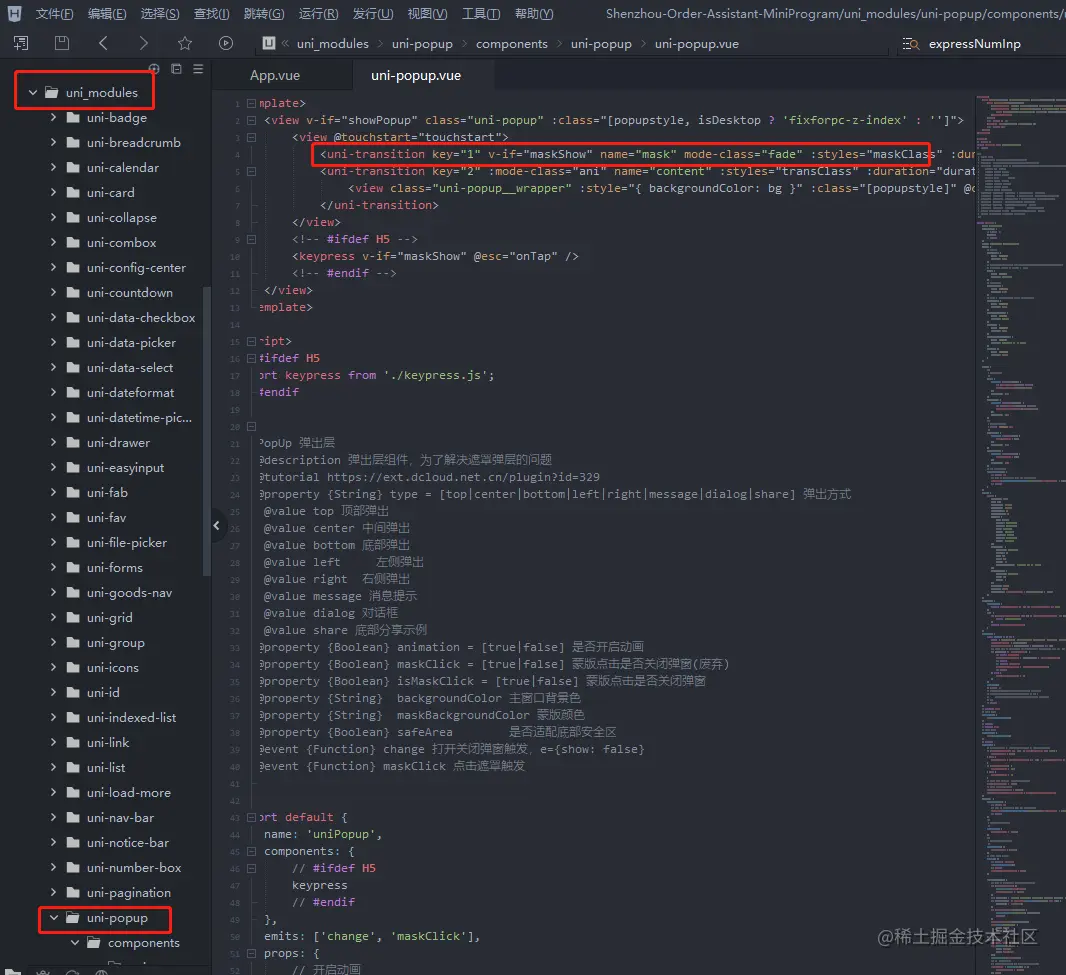Open the 文件(F) menu
Viewport: 1066px width, 975px height.
(x=54, y=14)
